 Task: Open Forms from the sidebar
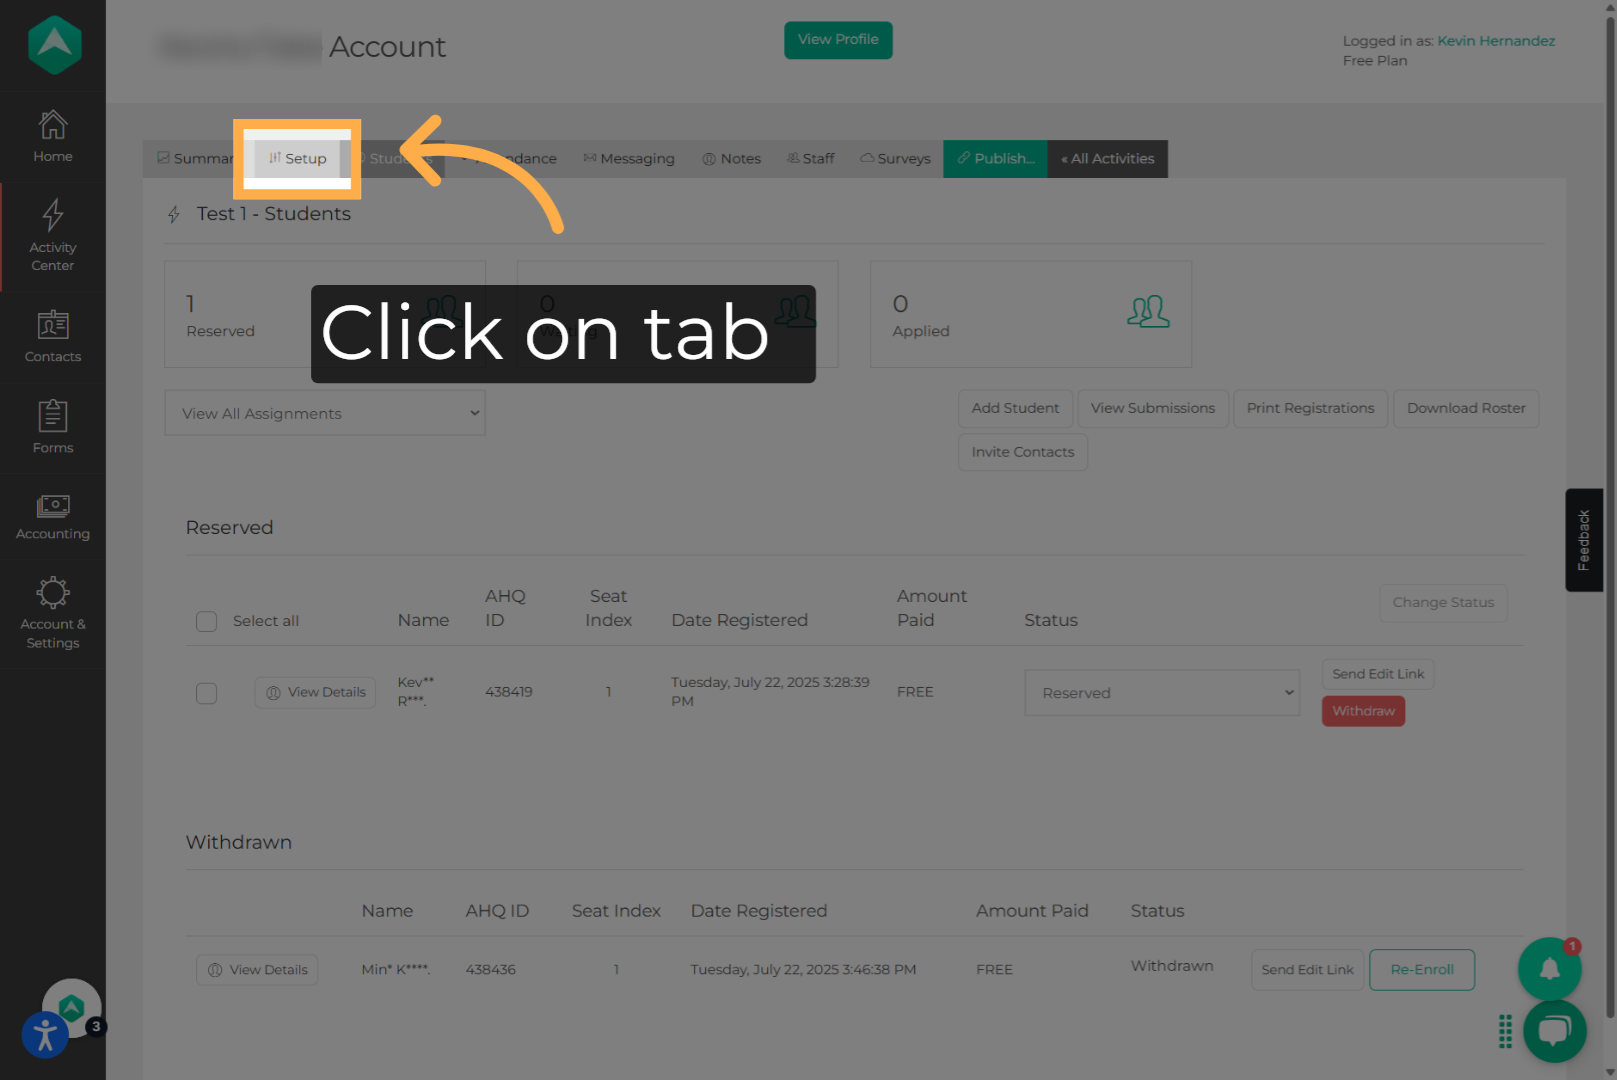click(53, 427)
